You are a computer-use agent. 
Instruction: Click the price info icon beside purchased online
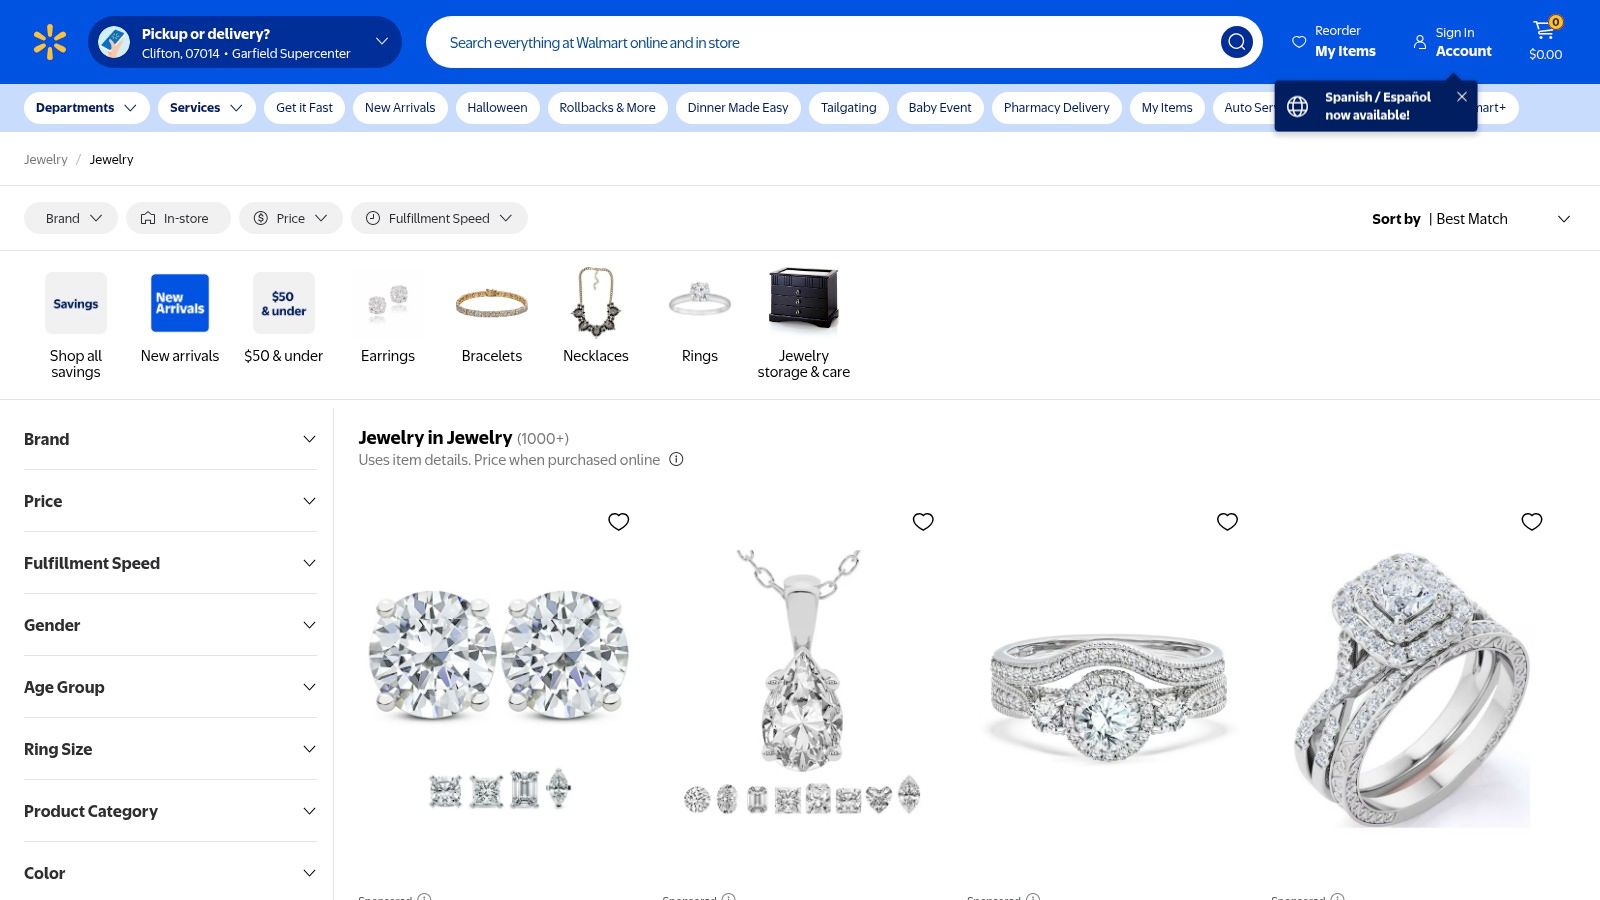tap(676, 460)
